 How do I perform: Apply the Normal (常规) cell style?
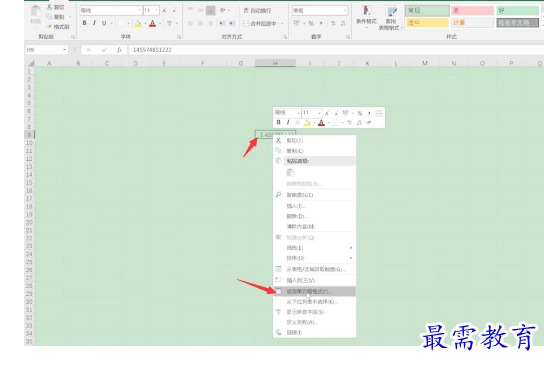coord(427,11)
